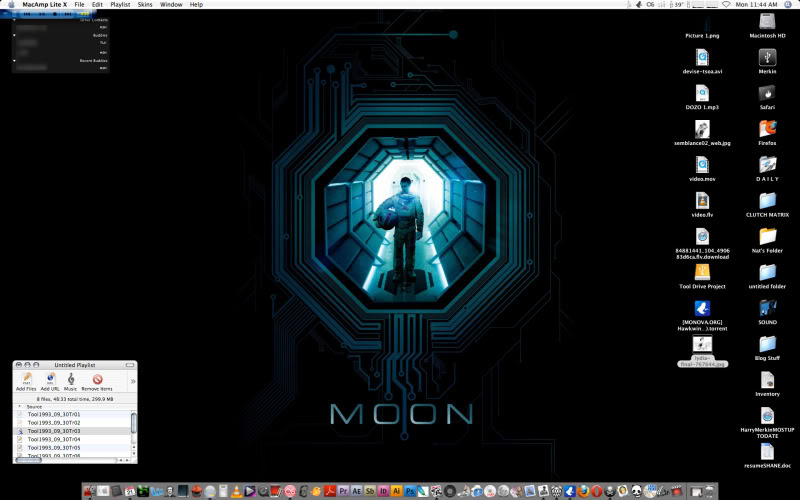800x500 pixels.
Task: Select the video.mov file icon
Action: coord(702,165)
